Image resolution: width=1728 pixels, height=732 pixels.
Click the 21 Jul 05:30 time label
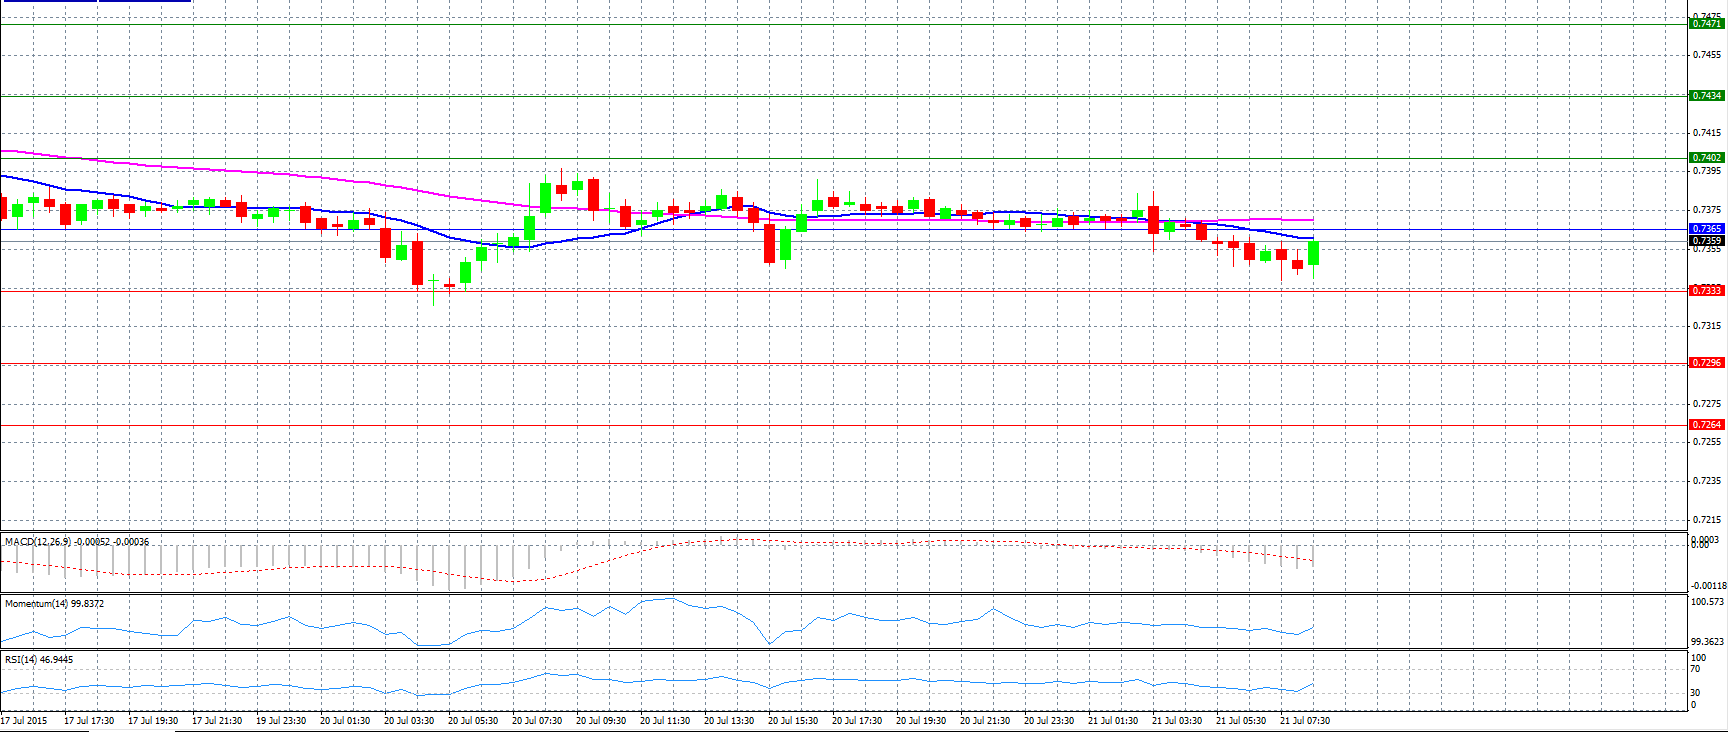pos(1241,721)
